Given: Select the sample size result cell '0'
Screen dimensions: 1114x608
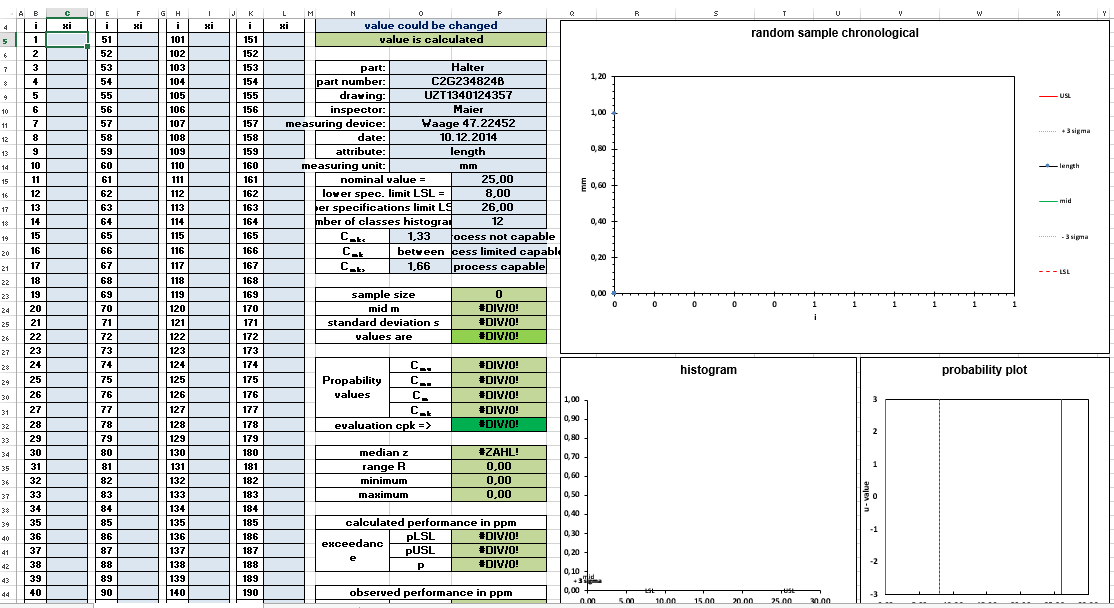Looking at the screenshot, I should pos(499,294).
